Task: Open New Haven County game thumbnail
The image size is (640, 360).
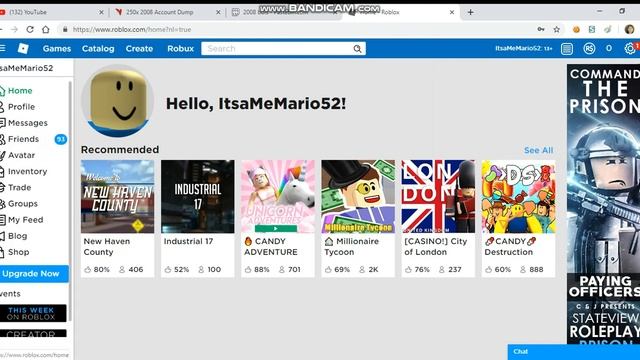Action: point(118,196)
